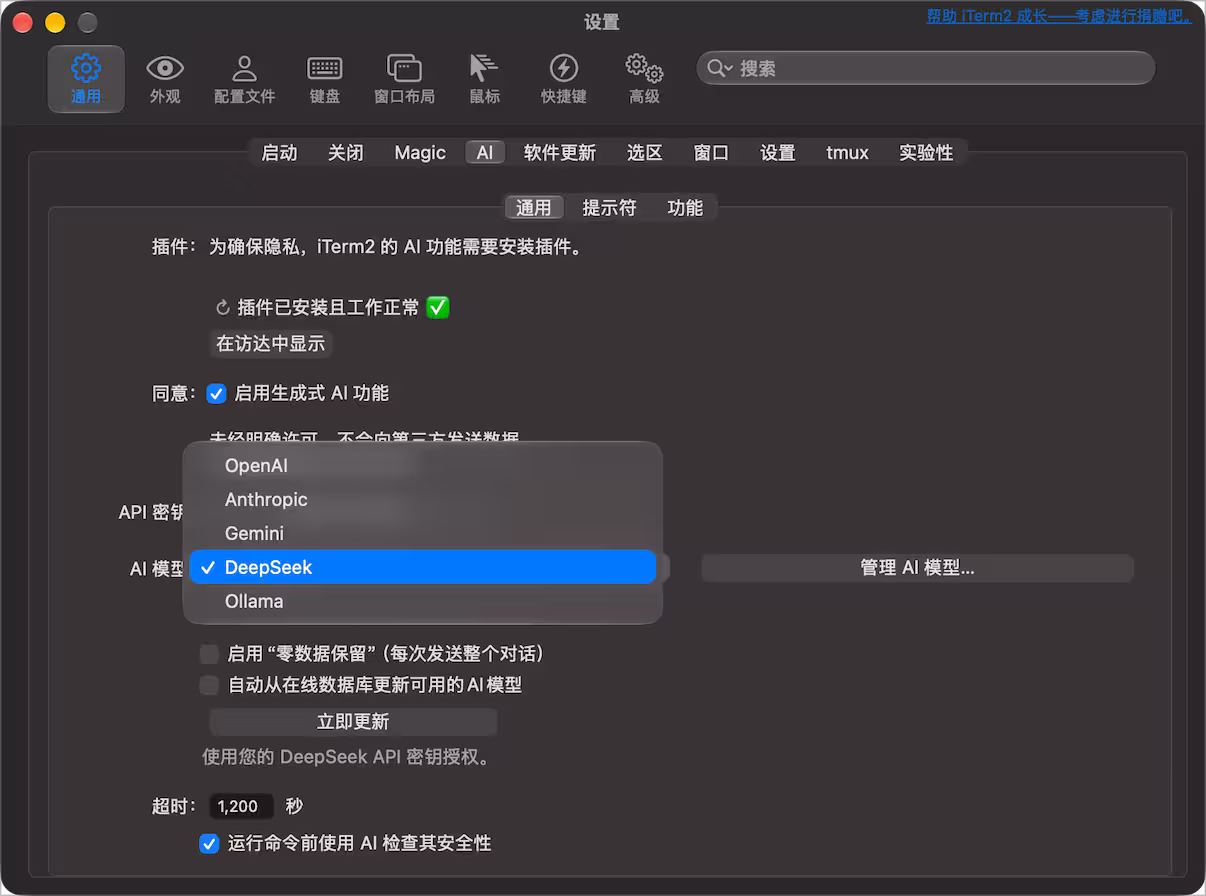Open the 键盘 Keys pane
Screen dimensions: 1206x896
(325, 79)
